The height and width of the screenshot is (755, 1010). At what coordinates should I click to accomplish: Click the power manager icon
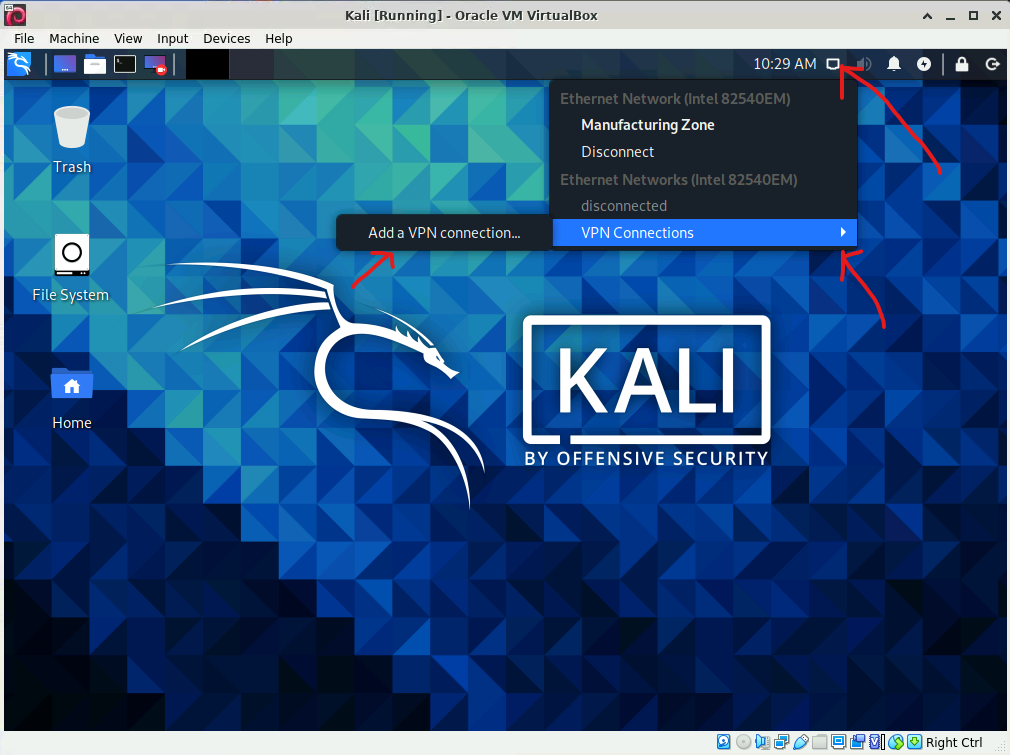pos(924,64)
